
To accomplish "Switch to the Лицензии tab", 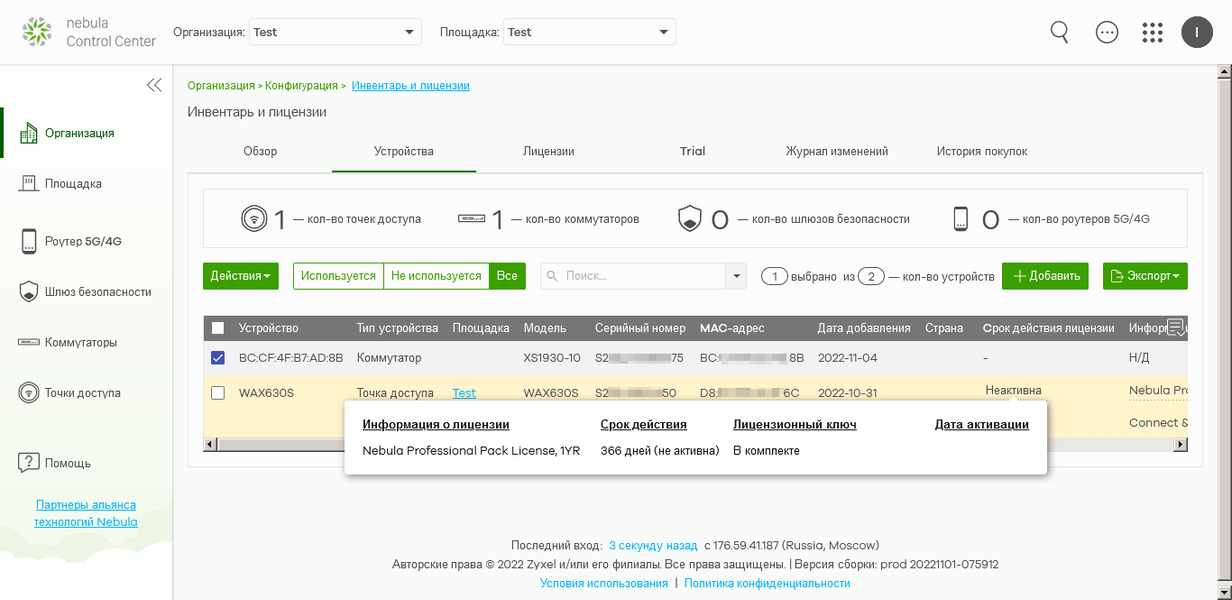I will [x=548, y=152].
